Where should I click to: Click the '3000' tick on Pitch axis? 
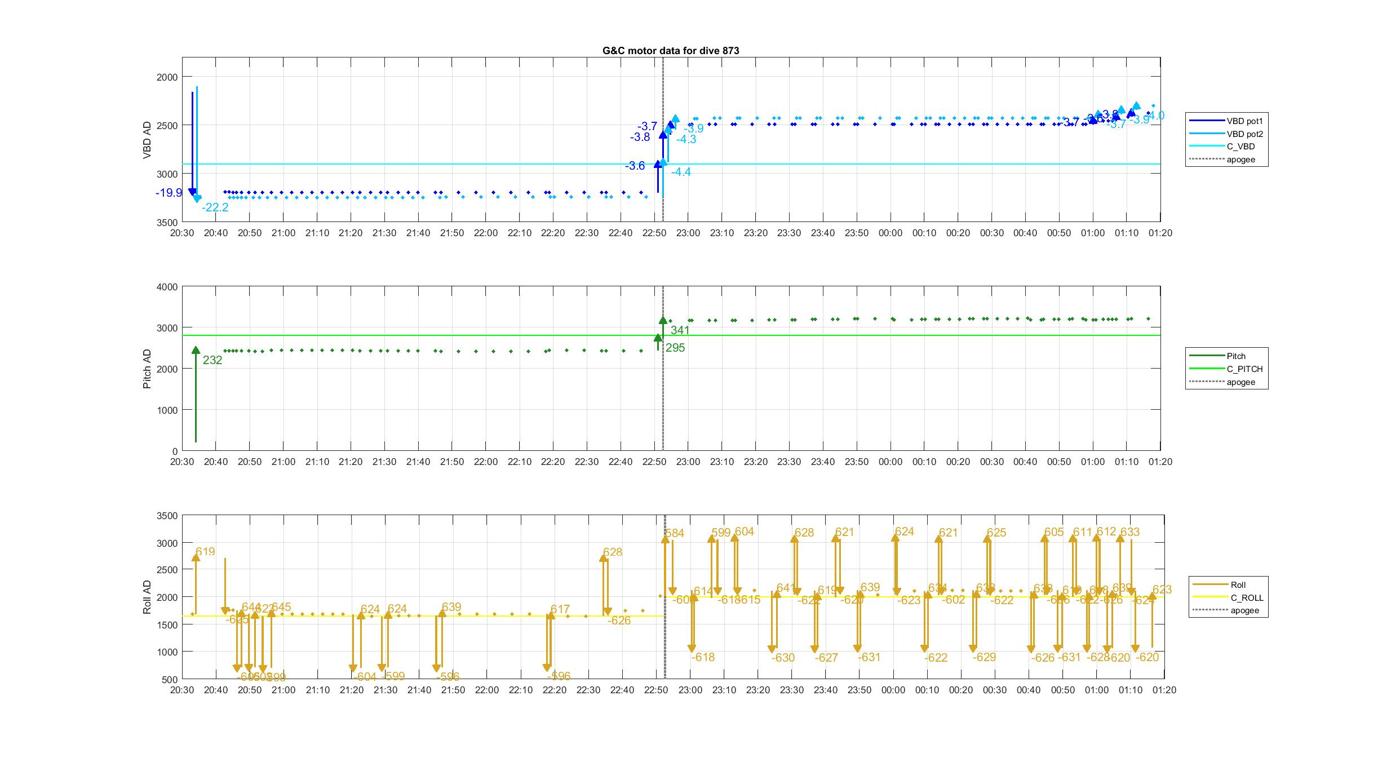tap(166, 329)
